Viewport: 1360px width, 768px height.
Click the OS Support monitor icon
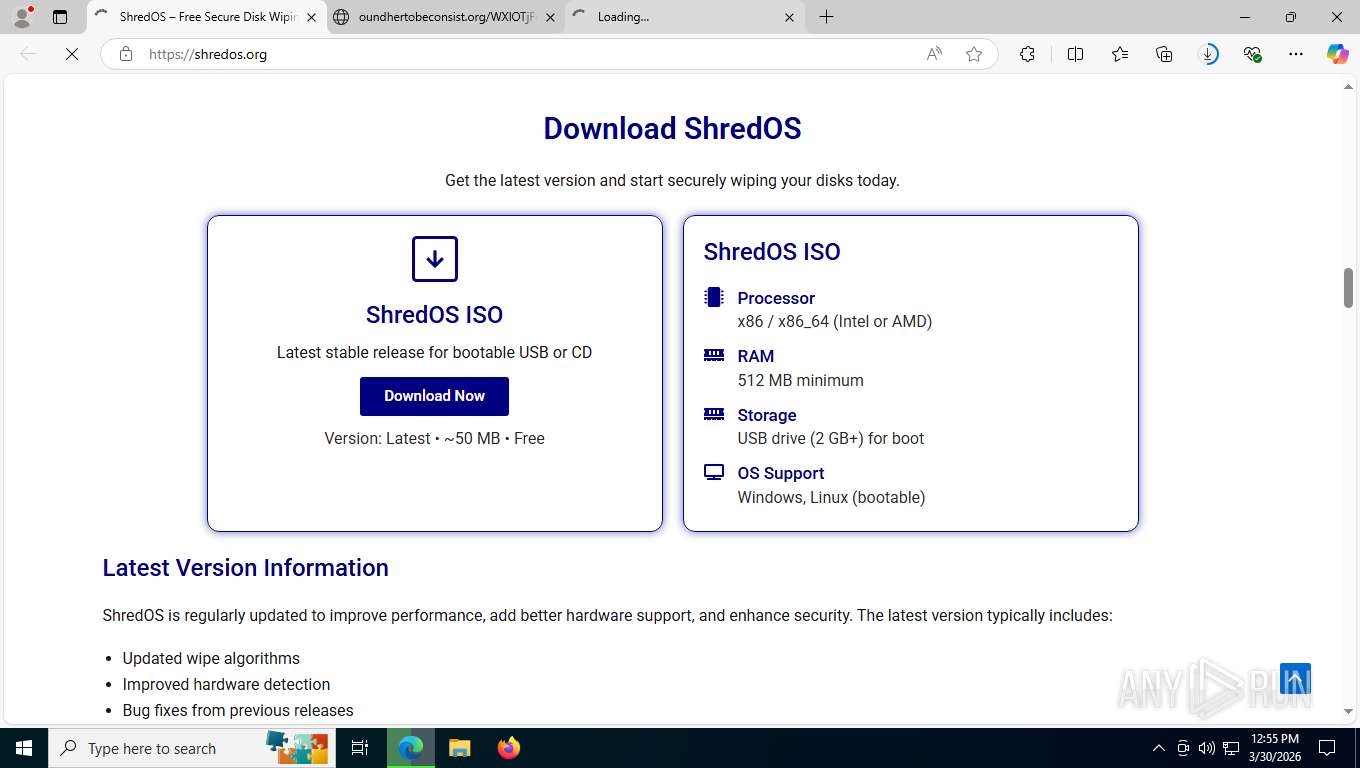coord(714,472)
